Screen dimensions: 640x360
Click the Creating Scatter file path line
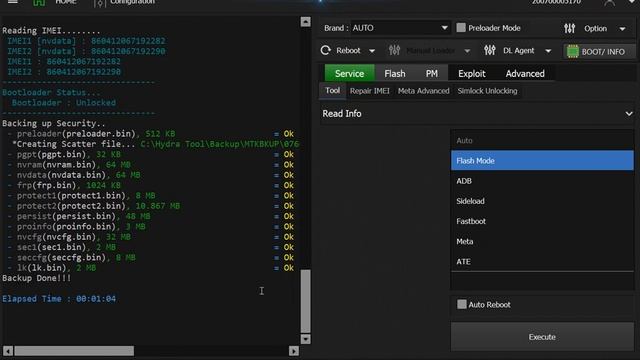pos(155,144)
